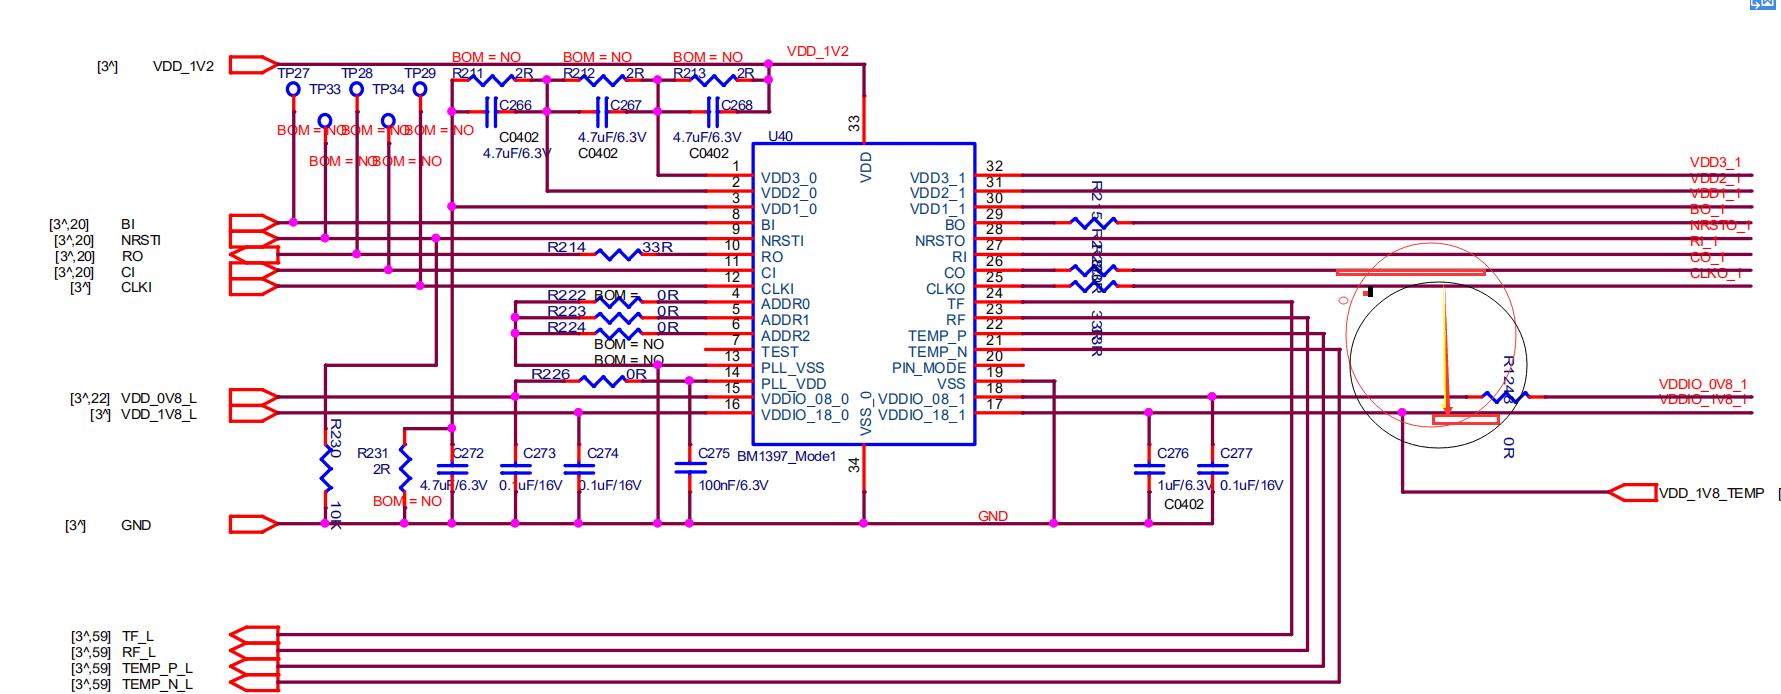Select resistor R222 designator

(x=567, y=295)
